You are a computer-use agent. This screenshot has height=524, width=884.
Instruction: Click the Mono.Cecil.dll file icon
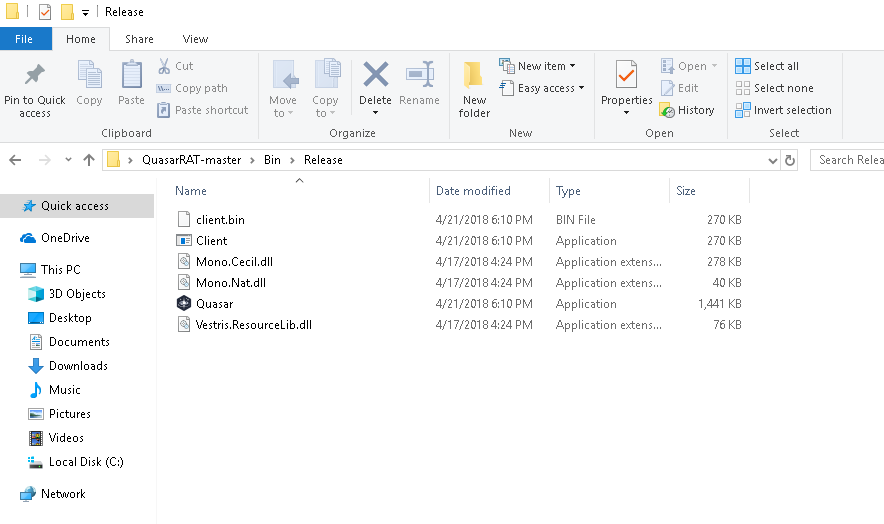(x=184, y=262)
